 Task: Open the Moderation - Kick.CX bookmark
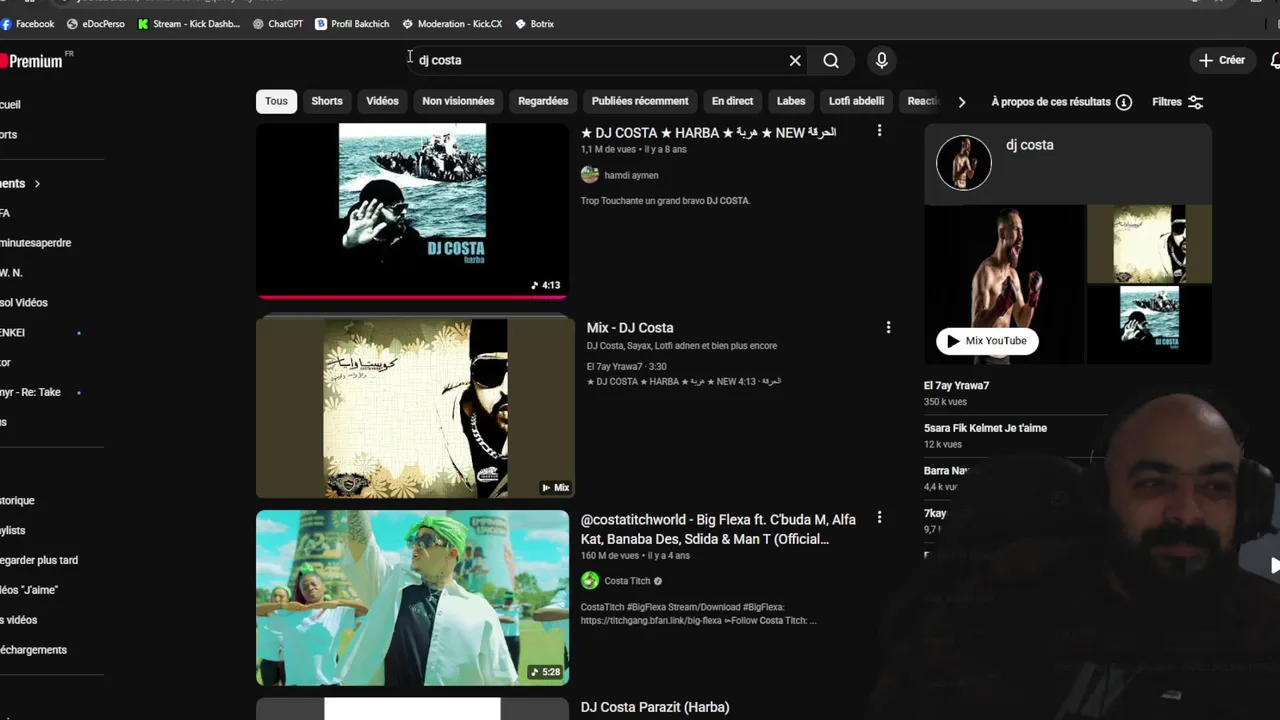click(x=452, y=24)
